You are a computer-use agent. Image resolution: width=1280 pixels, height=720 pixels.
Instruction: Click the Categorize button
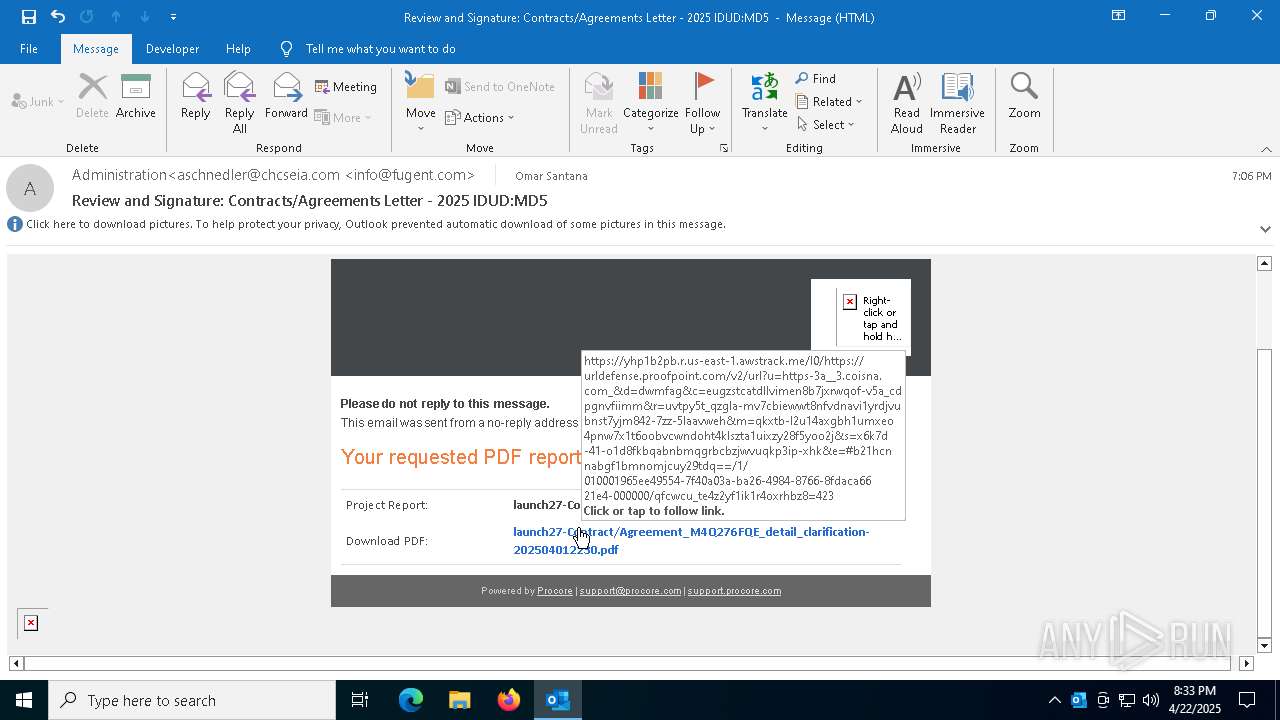coord(651,103)
